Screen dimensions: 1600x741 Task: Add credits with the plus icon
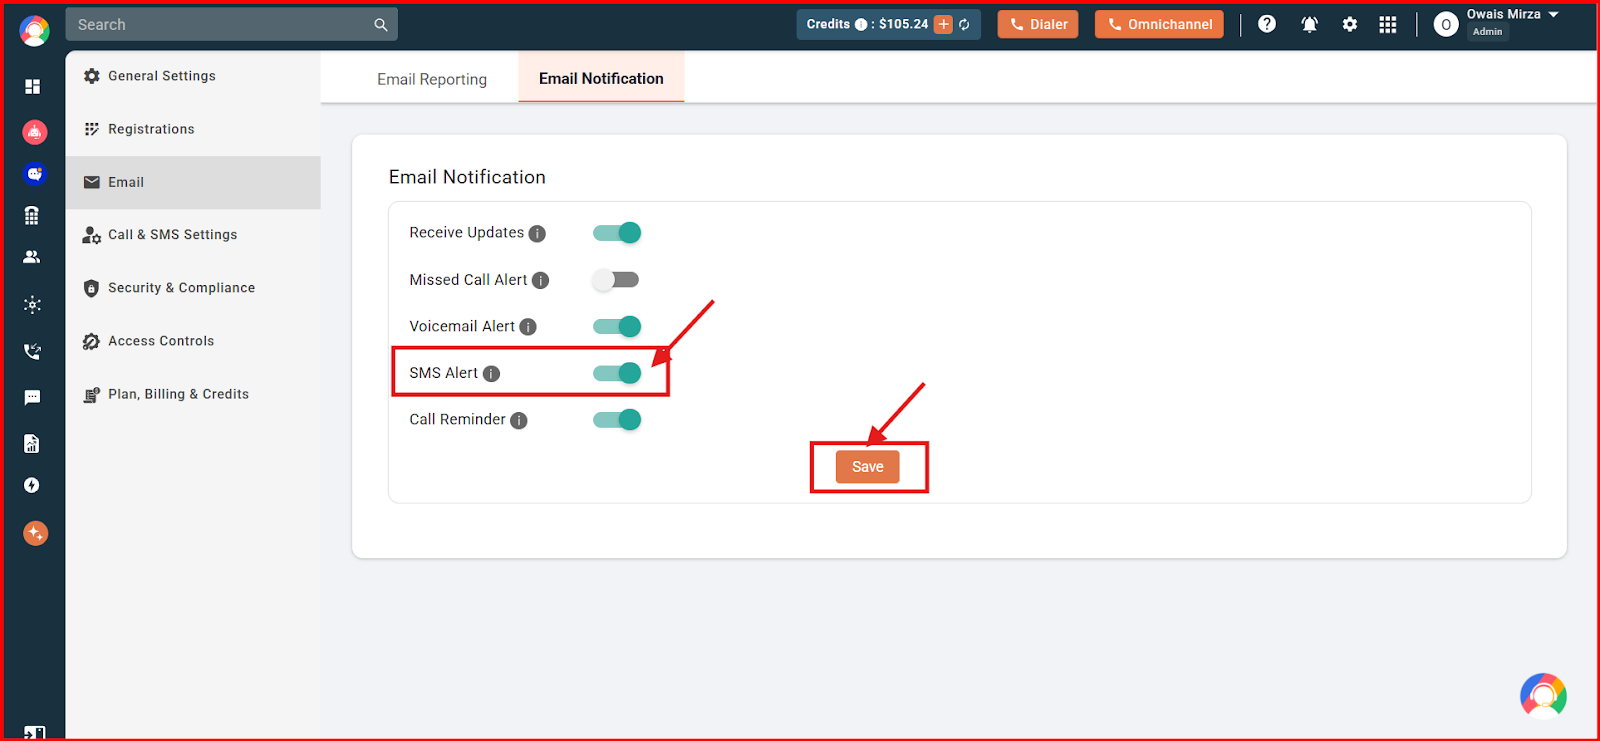point(943,24)
